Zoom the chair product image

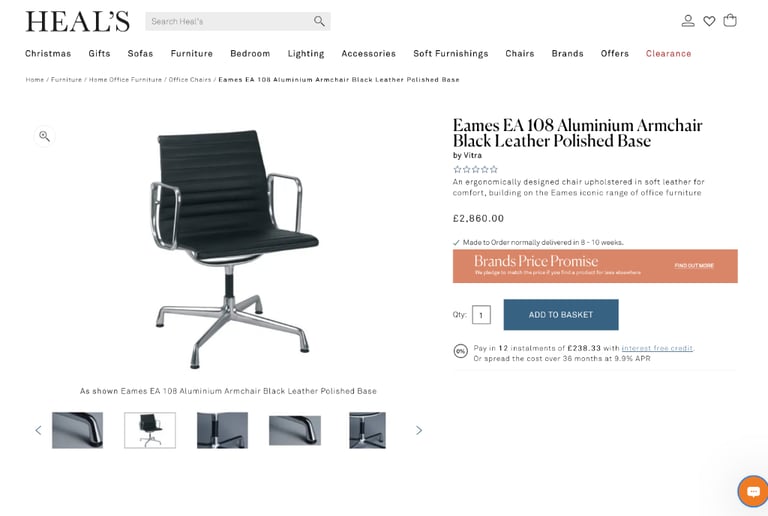coord(44,136)
